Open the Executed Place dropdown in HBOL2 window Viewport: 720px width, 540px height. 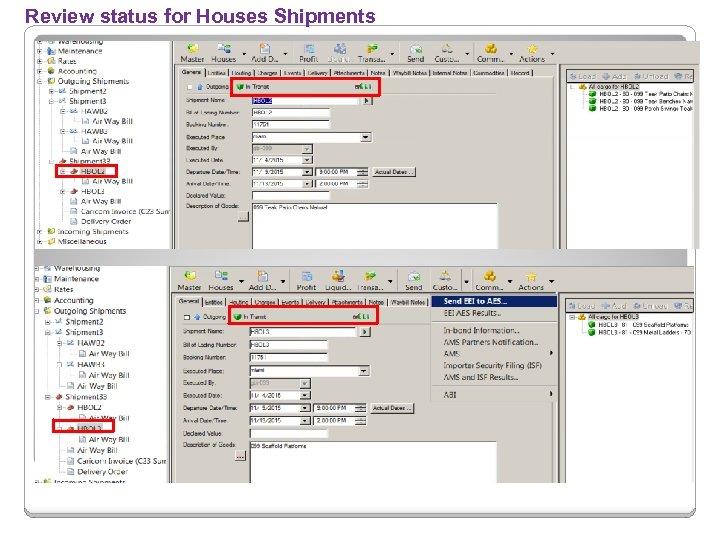(366, 137)
